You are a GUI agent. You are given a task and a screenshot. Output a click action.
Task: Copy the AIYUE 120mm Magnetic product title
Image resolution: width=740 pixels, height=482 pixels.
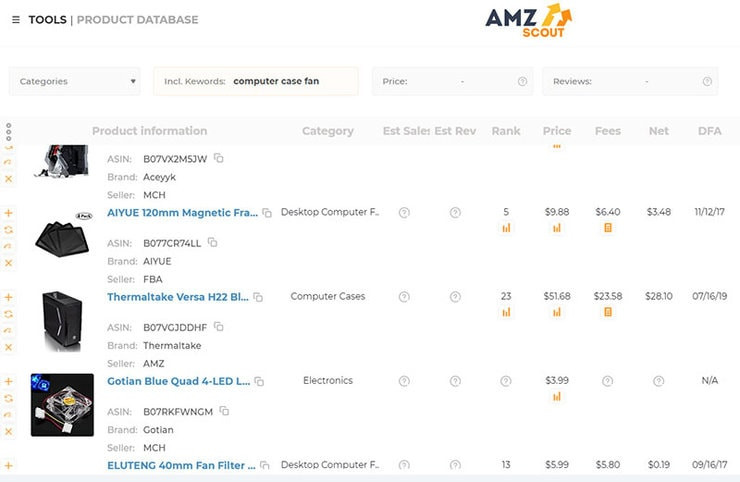click(267, 213)
